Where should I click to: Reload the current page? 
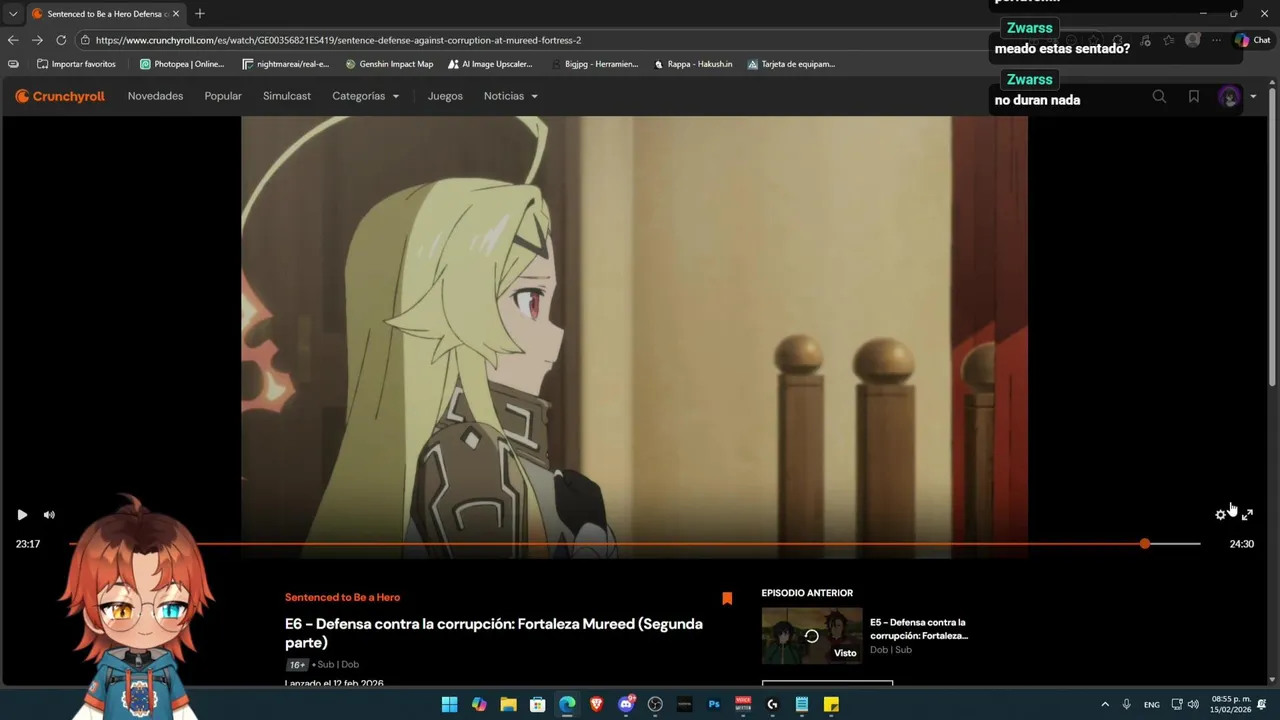(x=61, y=40)
